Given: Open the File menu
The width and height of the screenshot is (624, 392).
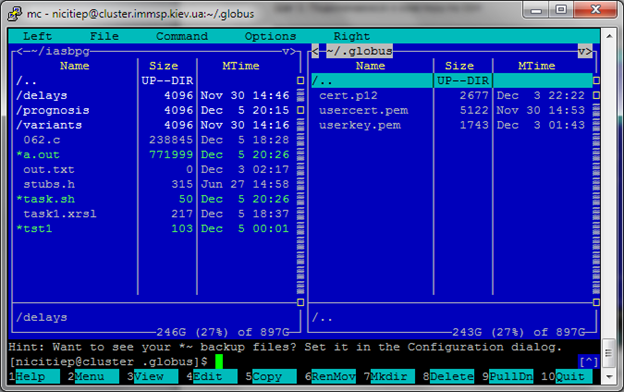Looking at the screenshot, I should tap(104, 36).
